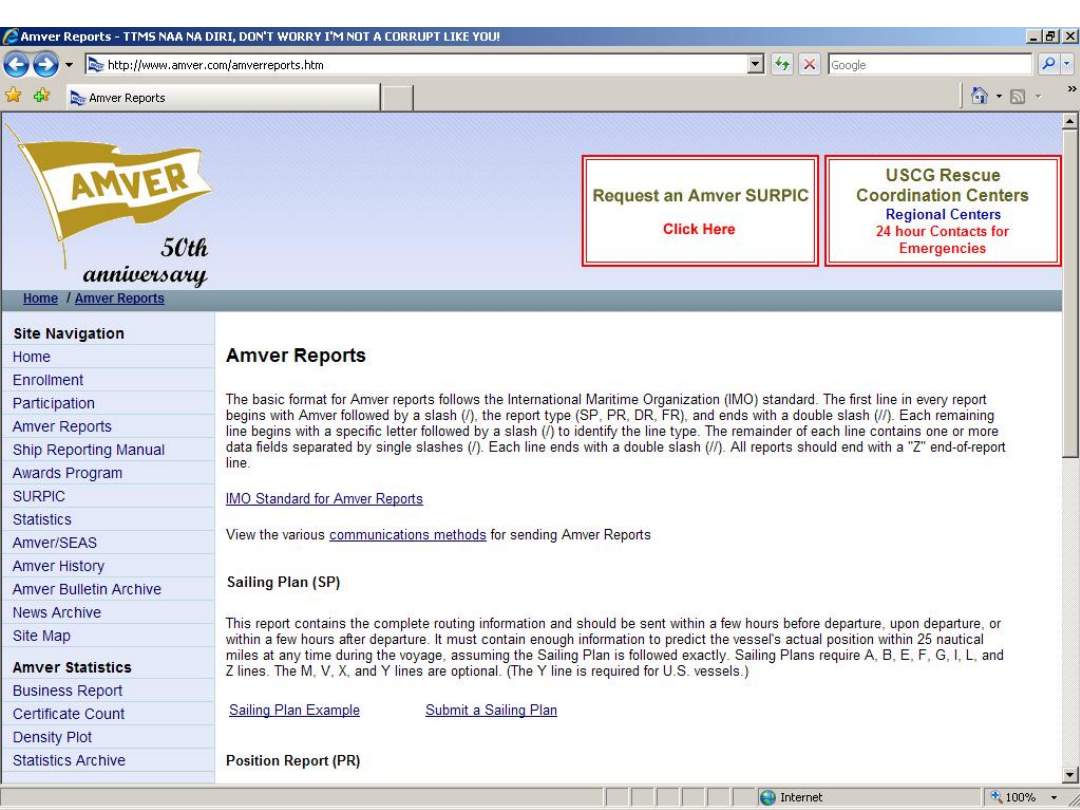Select the Amver Reports browser tab
This screenshot has width=1080, height=810.
(222, 98)
